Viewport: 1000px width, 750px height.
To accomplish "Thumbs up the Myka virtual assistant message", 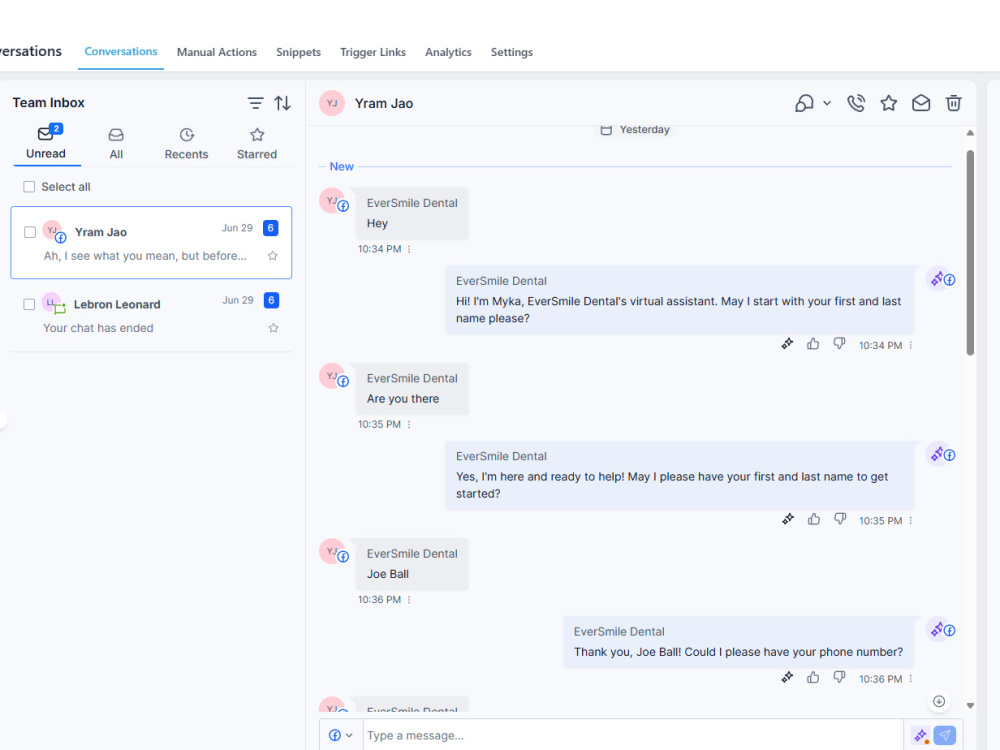I will coord(812,344).
